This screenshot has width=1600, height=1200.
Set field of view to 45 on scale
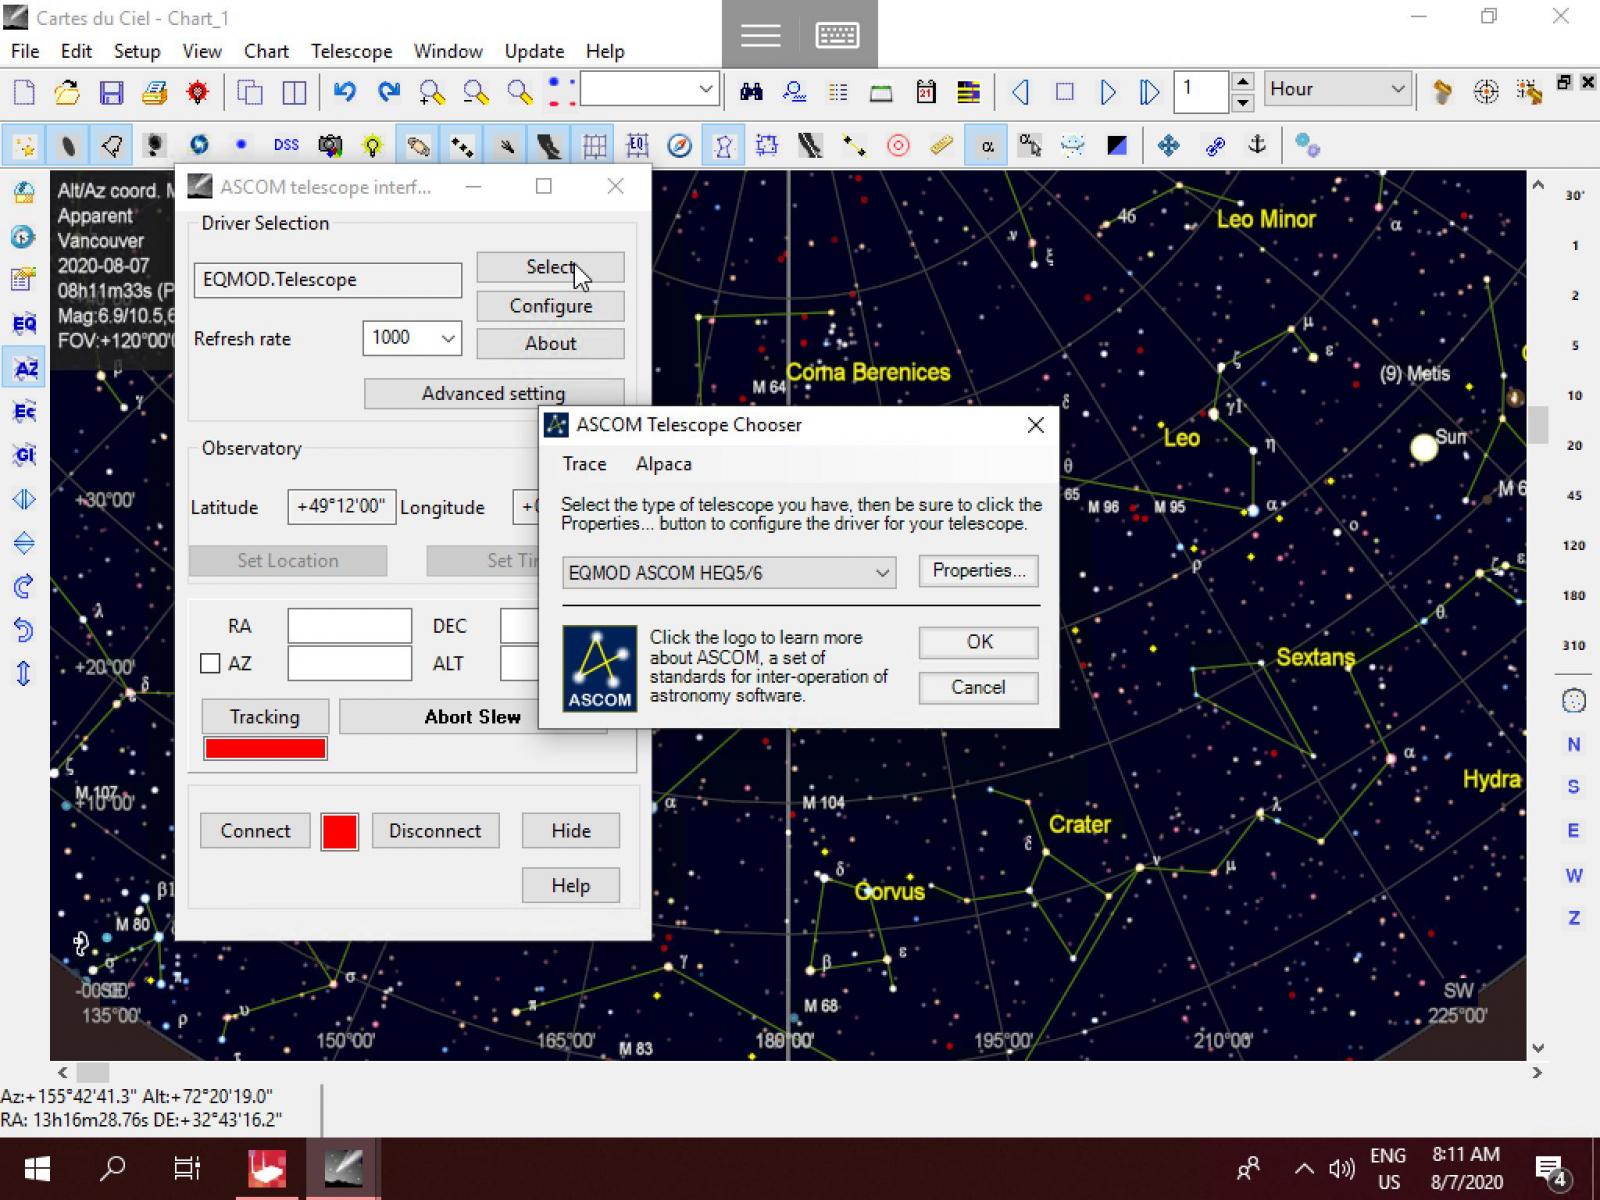coord(1574,496)
